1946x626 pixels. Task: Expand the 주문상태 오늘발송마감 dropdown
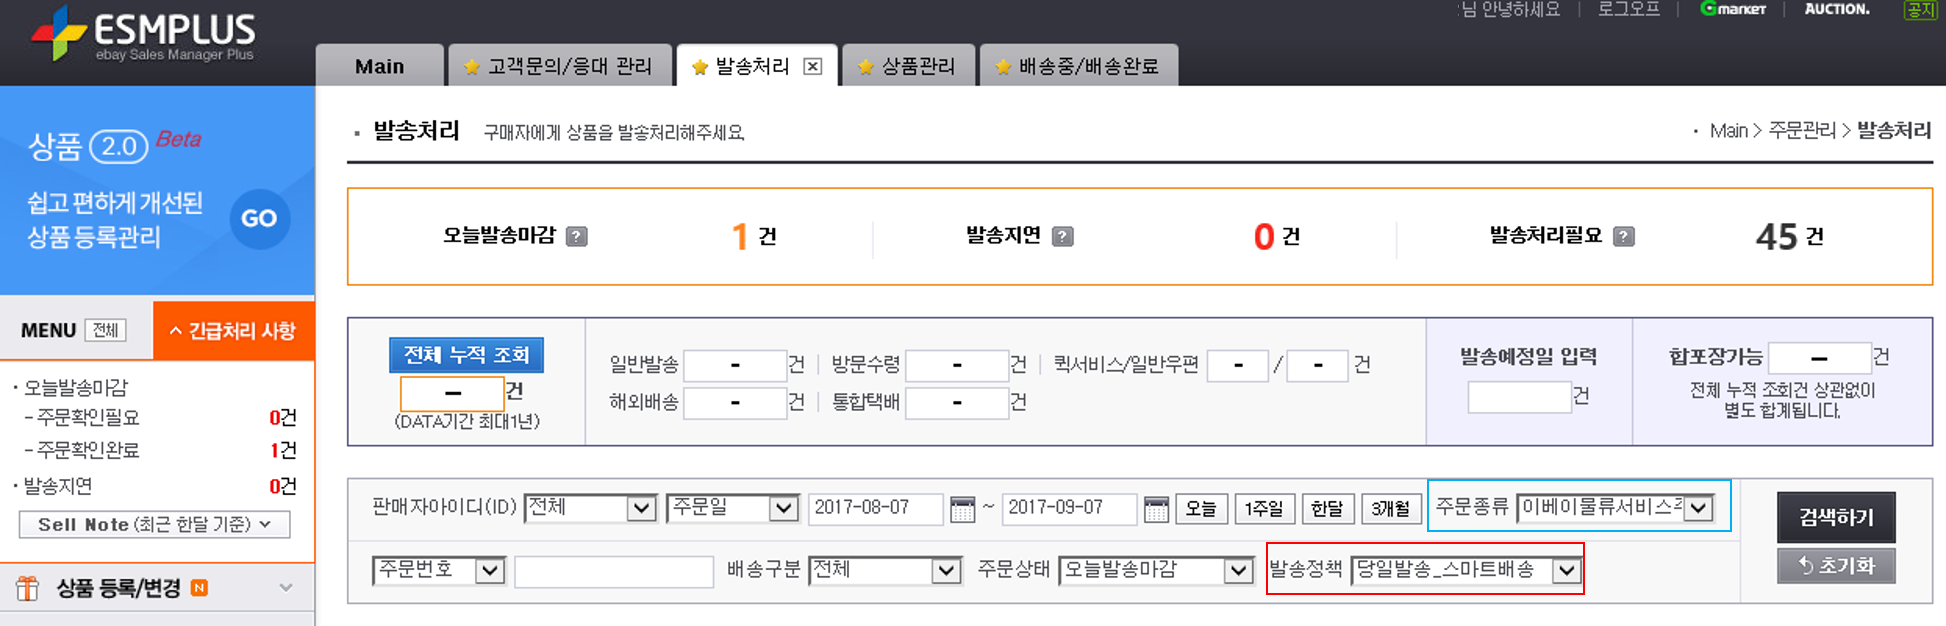(x=1155, y=570)
